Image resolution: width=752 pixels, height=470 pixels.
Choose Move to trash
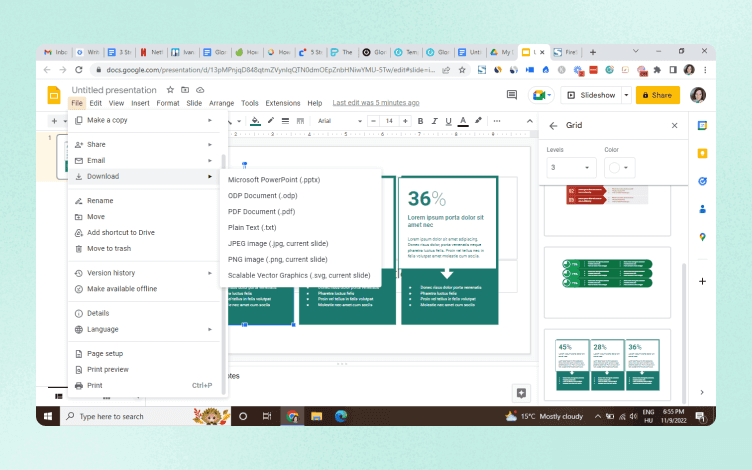144,248
